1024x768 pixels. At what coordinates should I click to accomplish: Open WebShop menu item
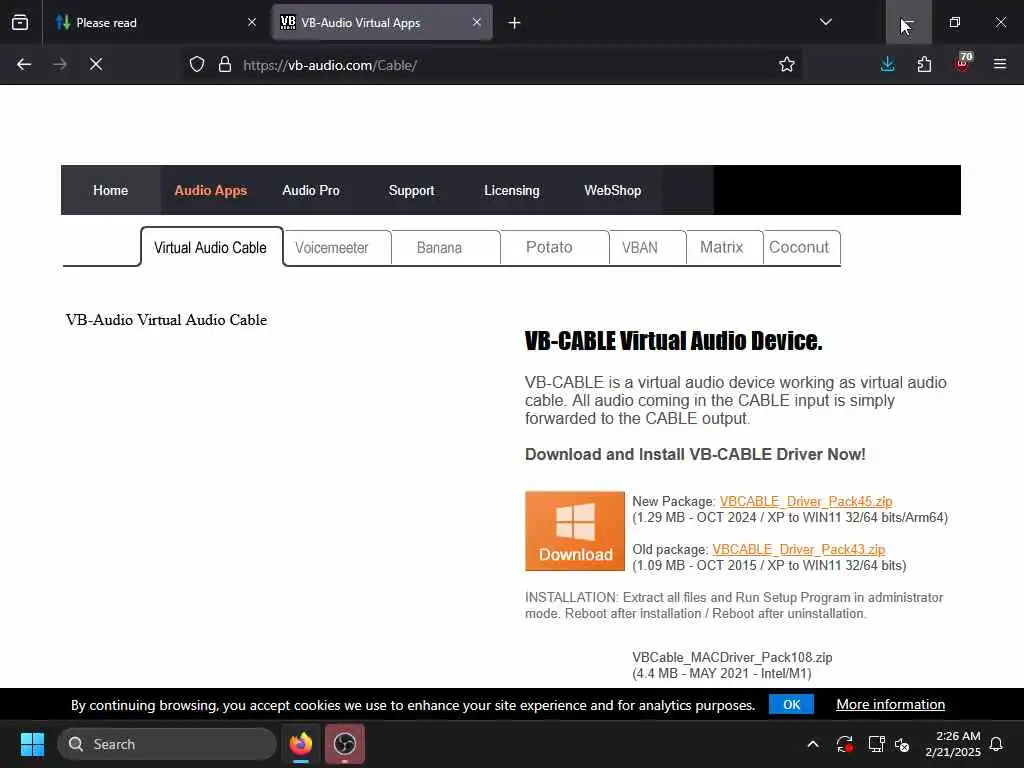613,191
